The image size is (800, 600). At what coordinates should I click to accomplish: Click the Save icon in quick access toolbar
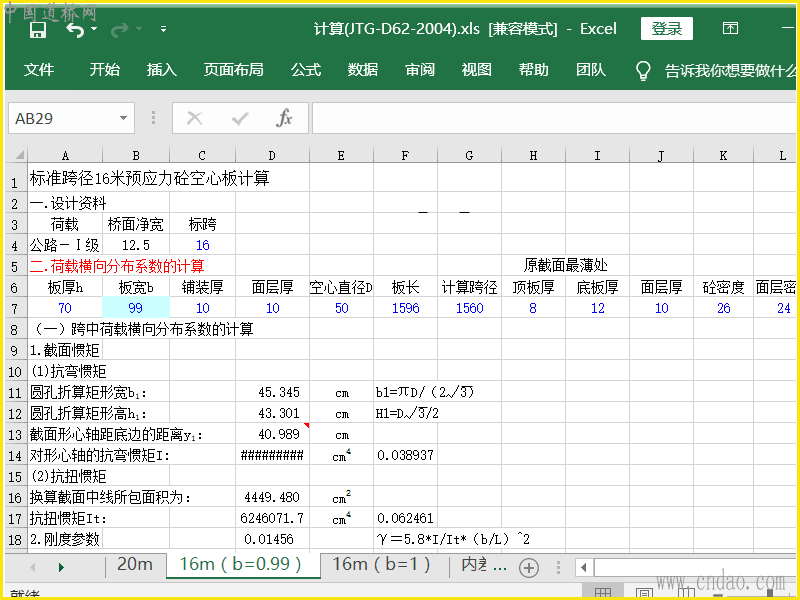click(38, 30)
